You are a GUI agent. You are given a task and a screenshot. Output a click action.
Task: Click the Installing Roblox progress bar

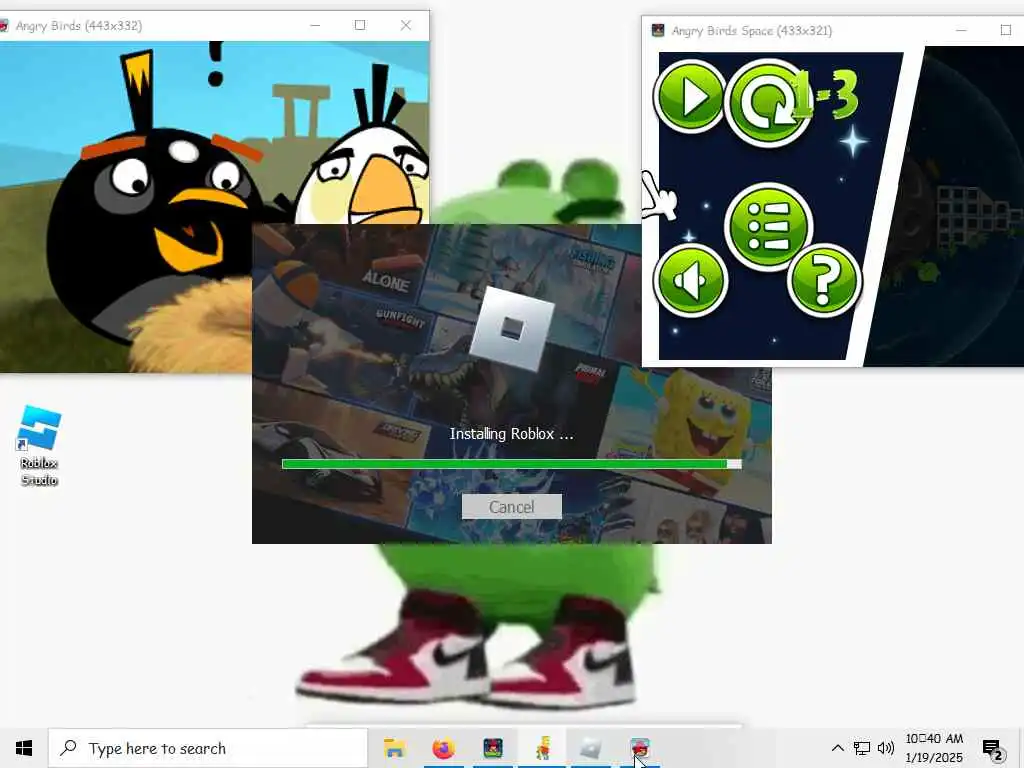(511, 464)
